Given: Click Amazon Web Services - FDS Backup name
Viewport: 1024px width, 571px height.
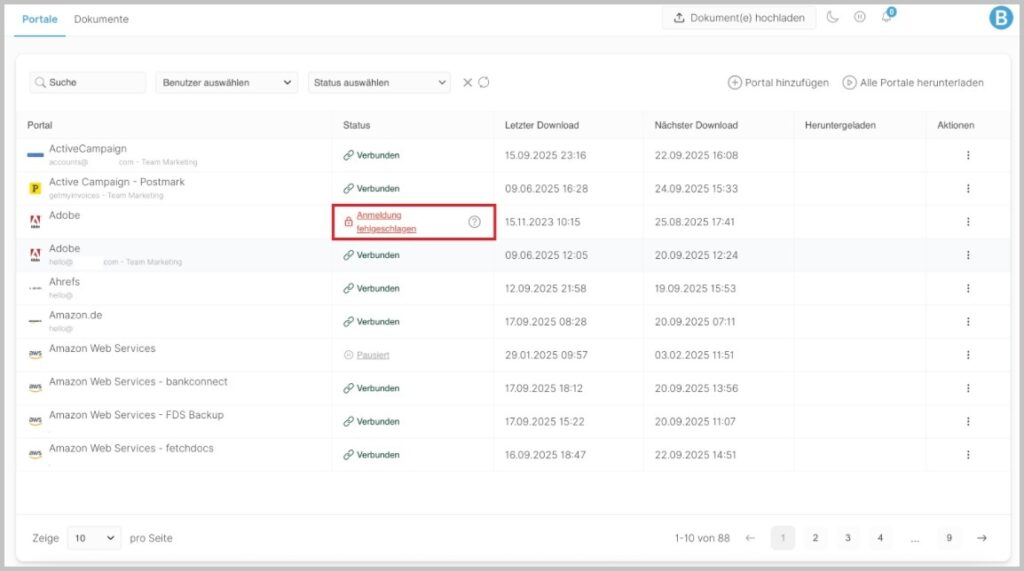Looking at the screenshot, I should (136, 415).
